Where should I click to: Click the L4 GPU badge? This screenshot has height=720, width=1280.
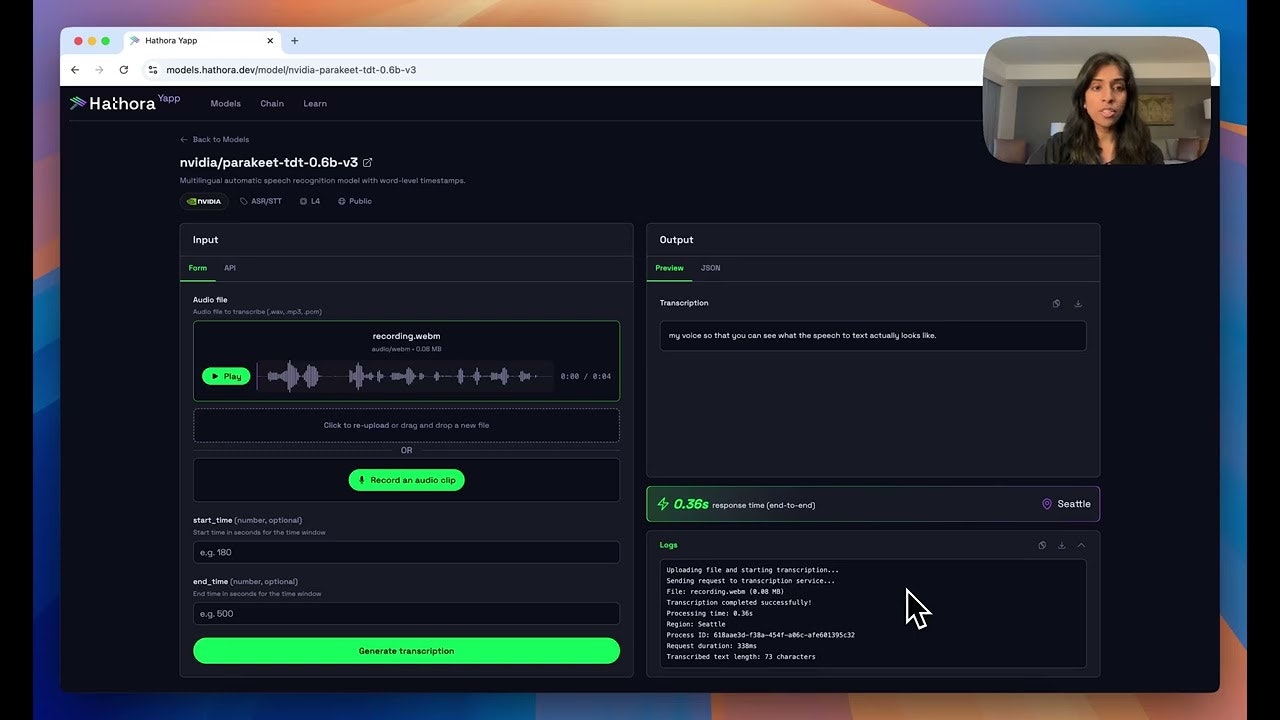(309, 201)
